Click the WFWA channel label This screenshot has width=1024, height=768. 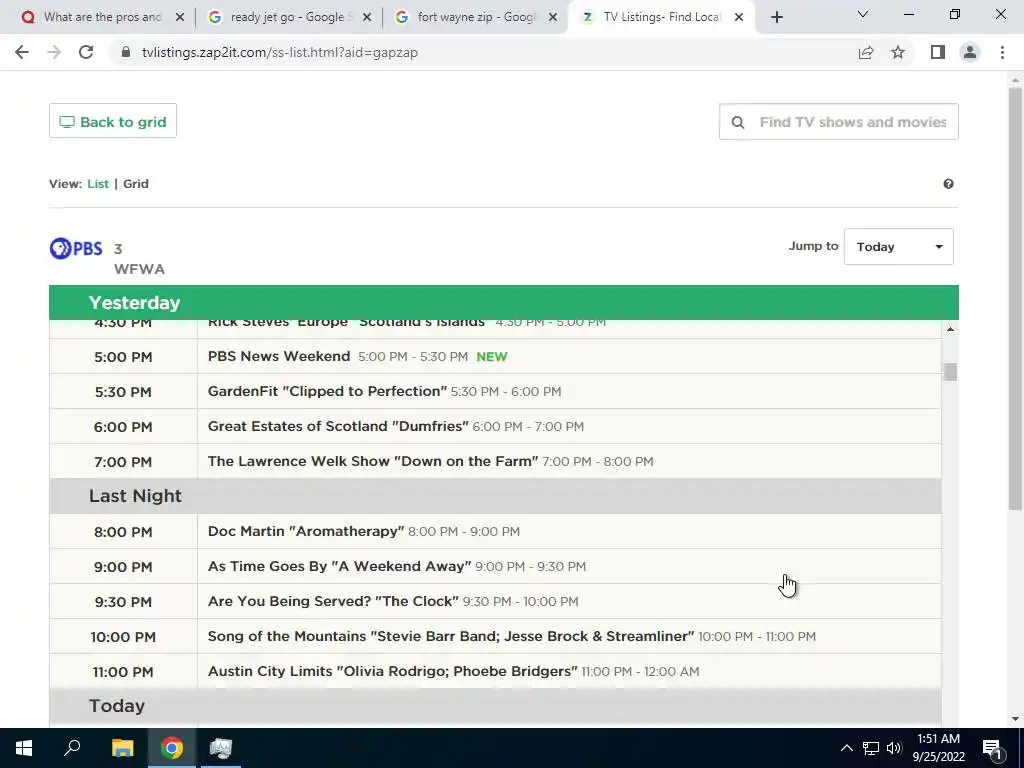pos(139,269)
